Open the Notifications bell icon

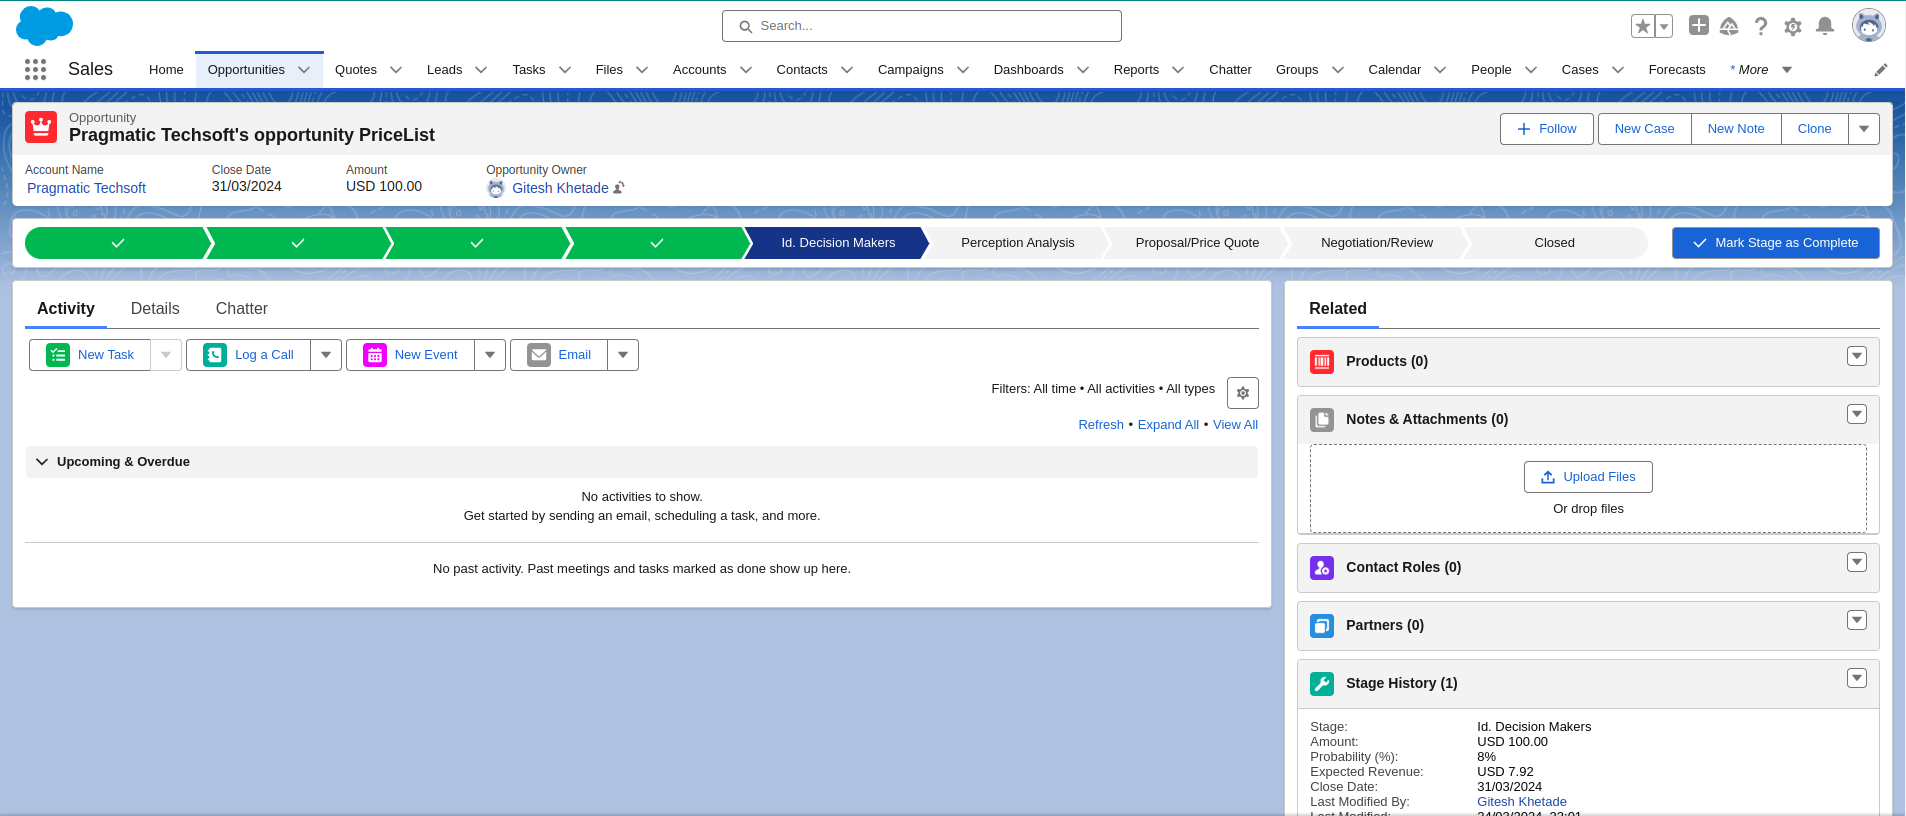1825,26
